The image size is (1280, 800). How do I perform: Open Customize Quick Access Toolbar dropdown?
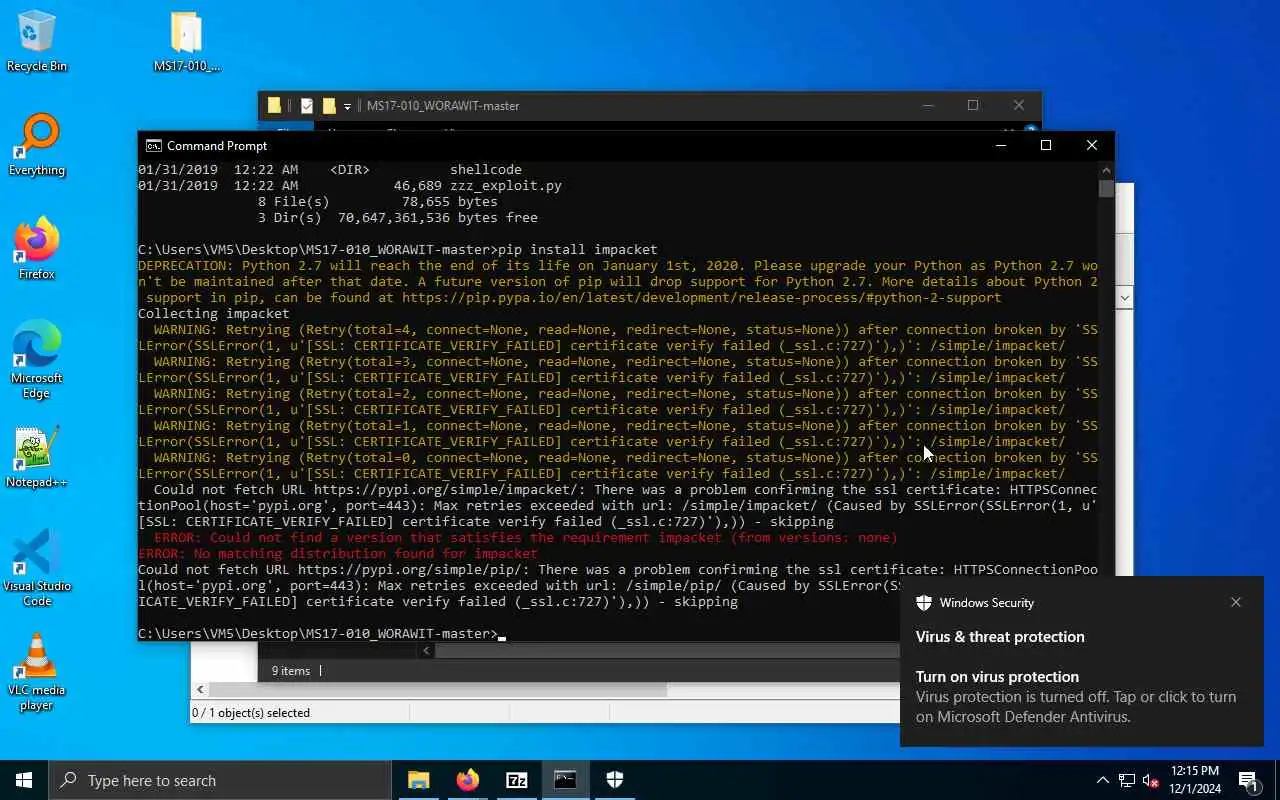(347, 106)
